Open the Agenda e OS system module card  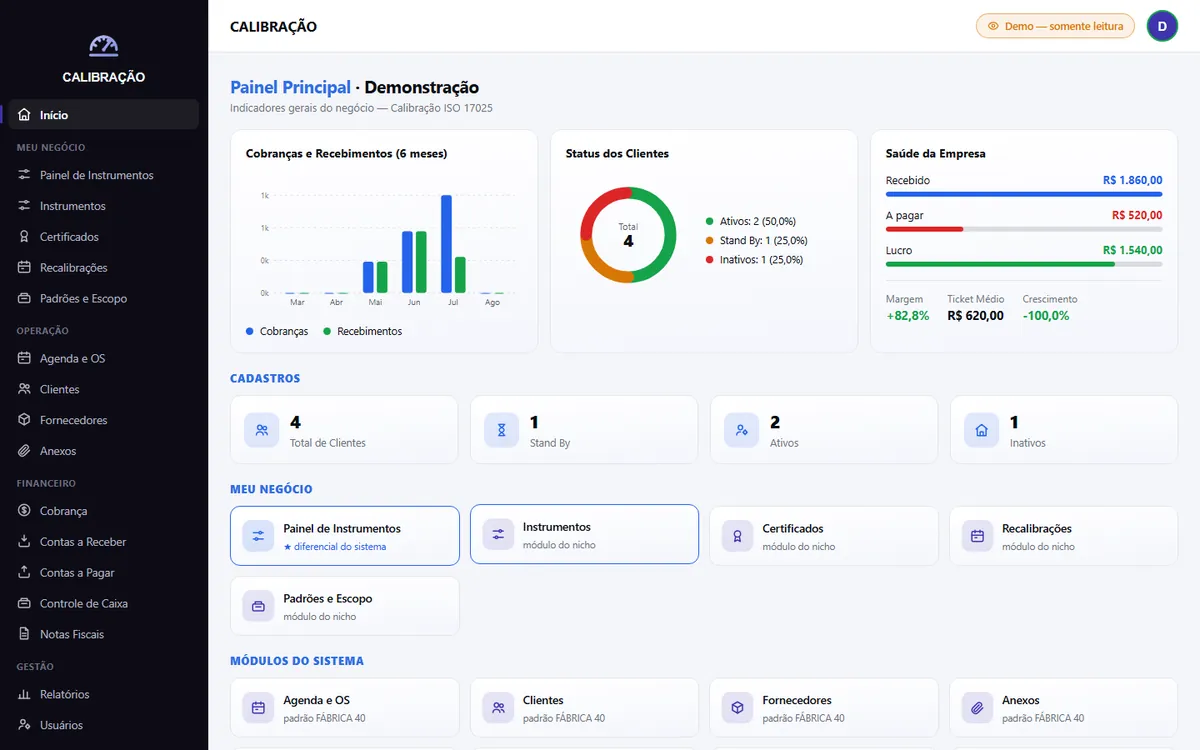[x=345, y=708]
